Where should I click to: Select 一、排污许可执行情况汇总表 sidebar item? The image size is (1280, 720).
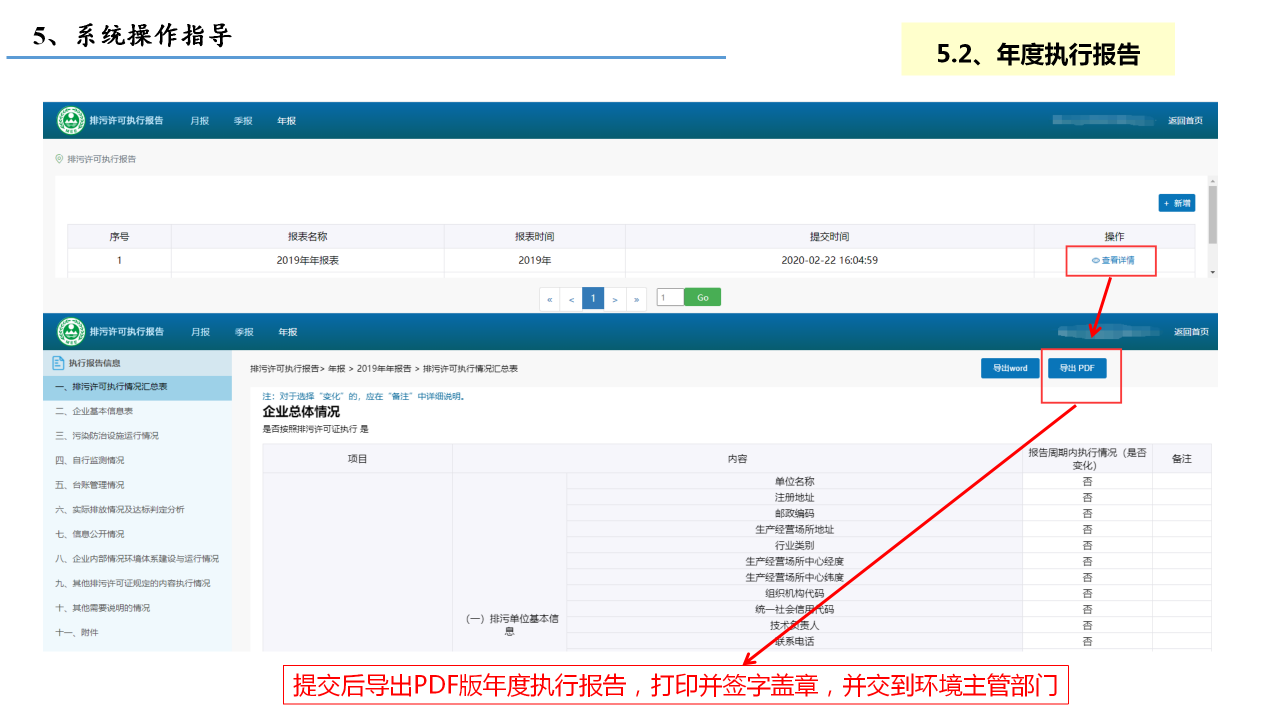pos(111,387)
